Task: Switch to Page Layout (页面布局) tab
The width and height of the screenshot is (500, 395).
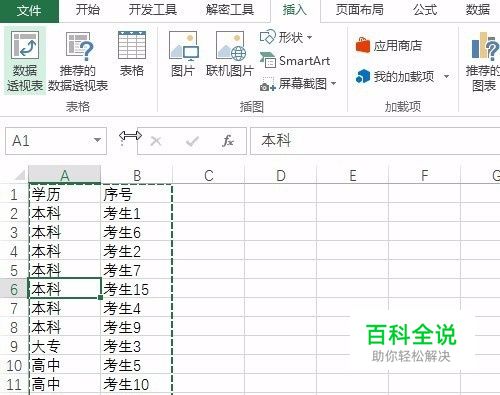Action: pos(359,10)
